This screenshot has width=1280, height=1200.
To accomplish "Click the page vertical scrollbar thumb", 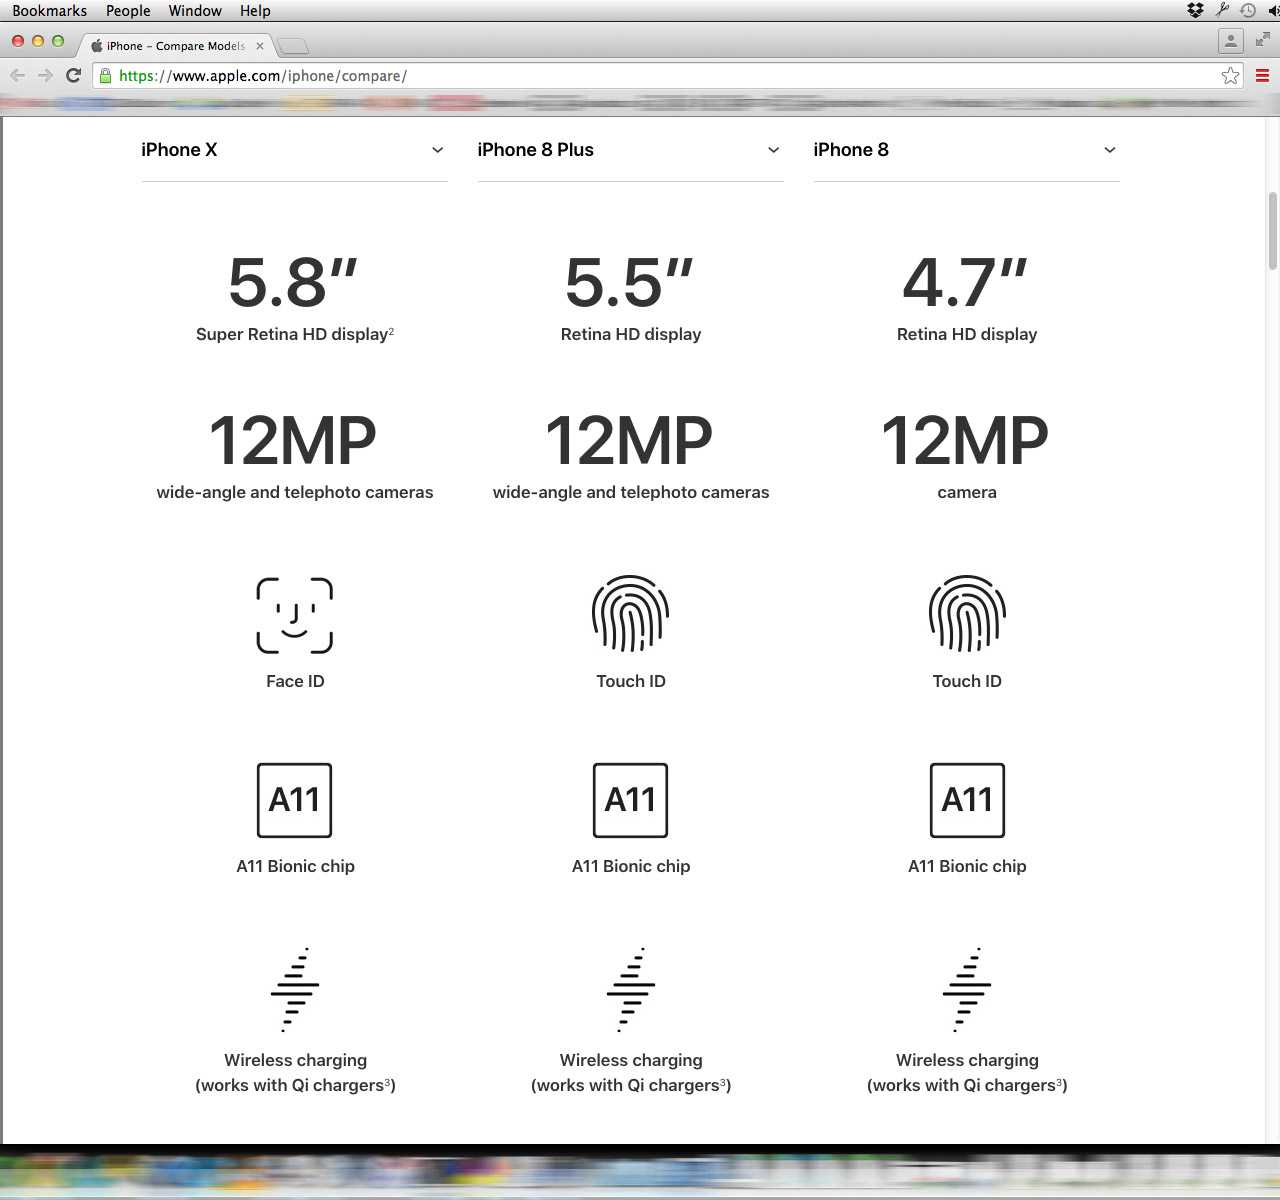I will [x=1272, y=230].
